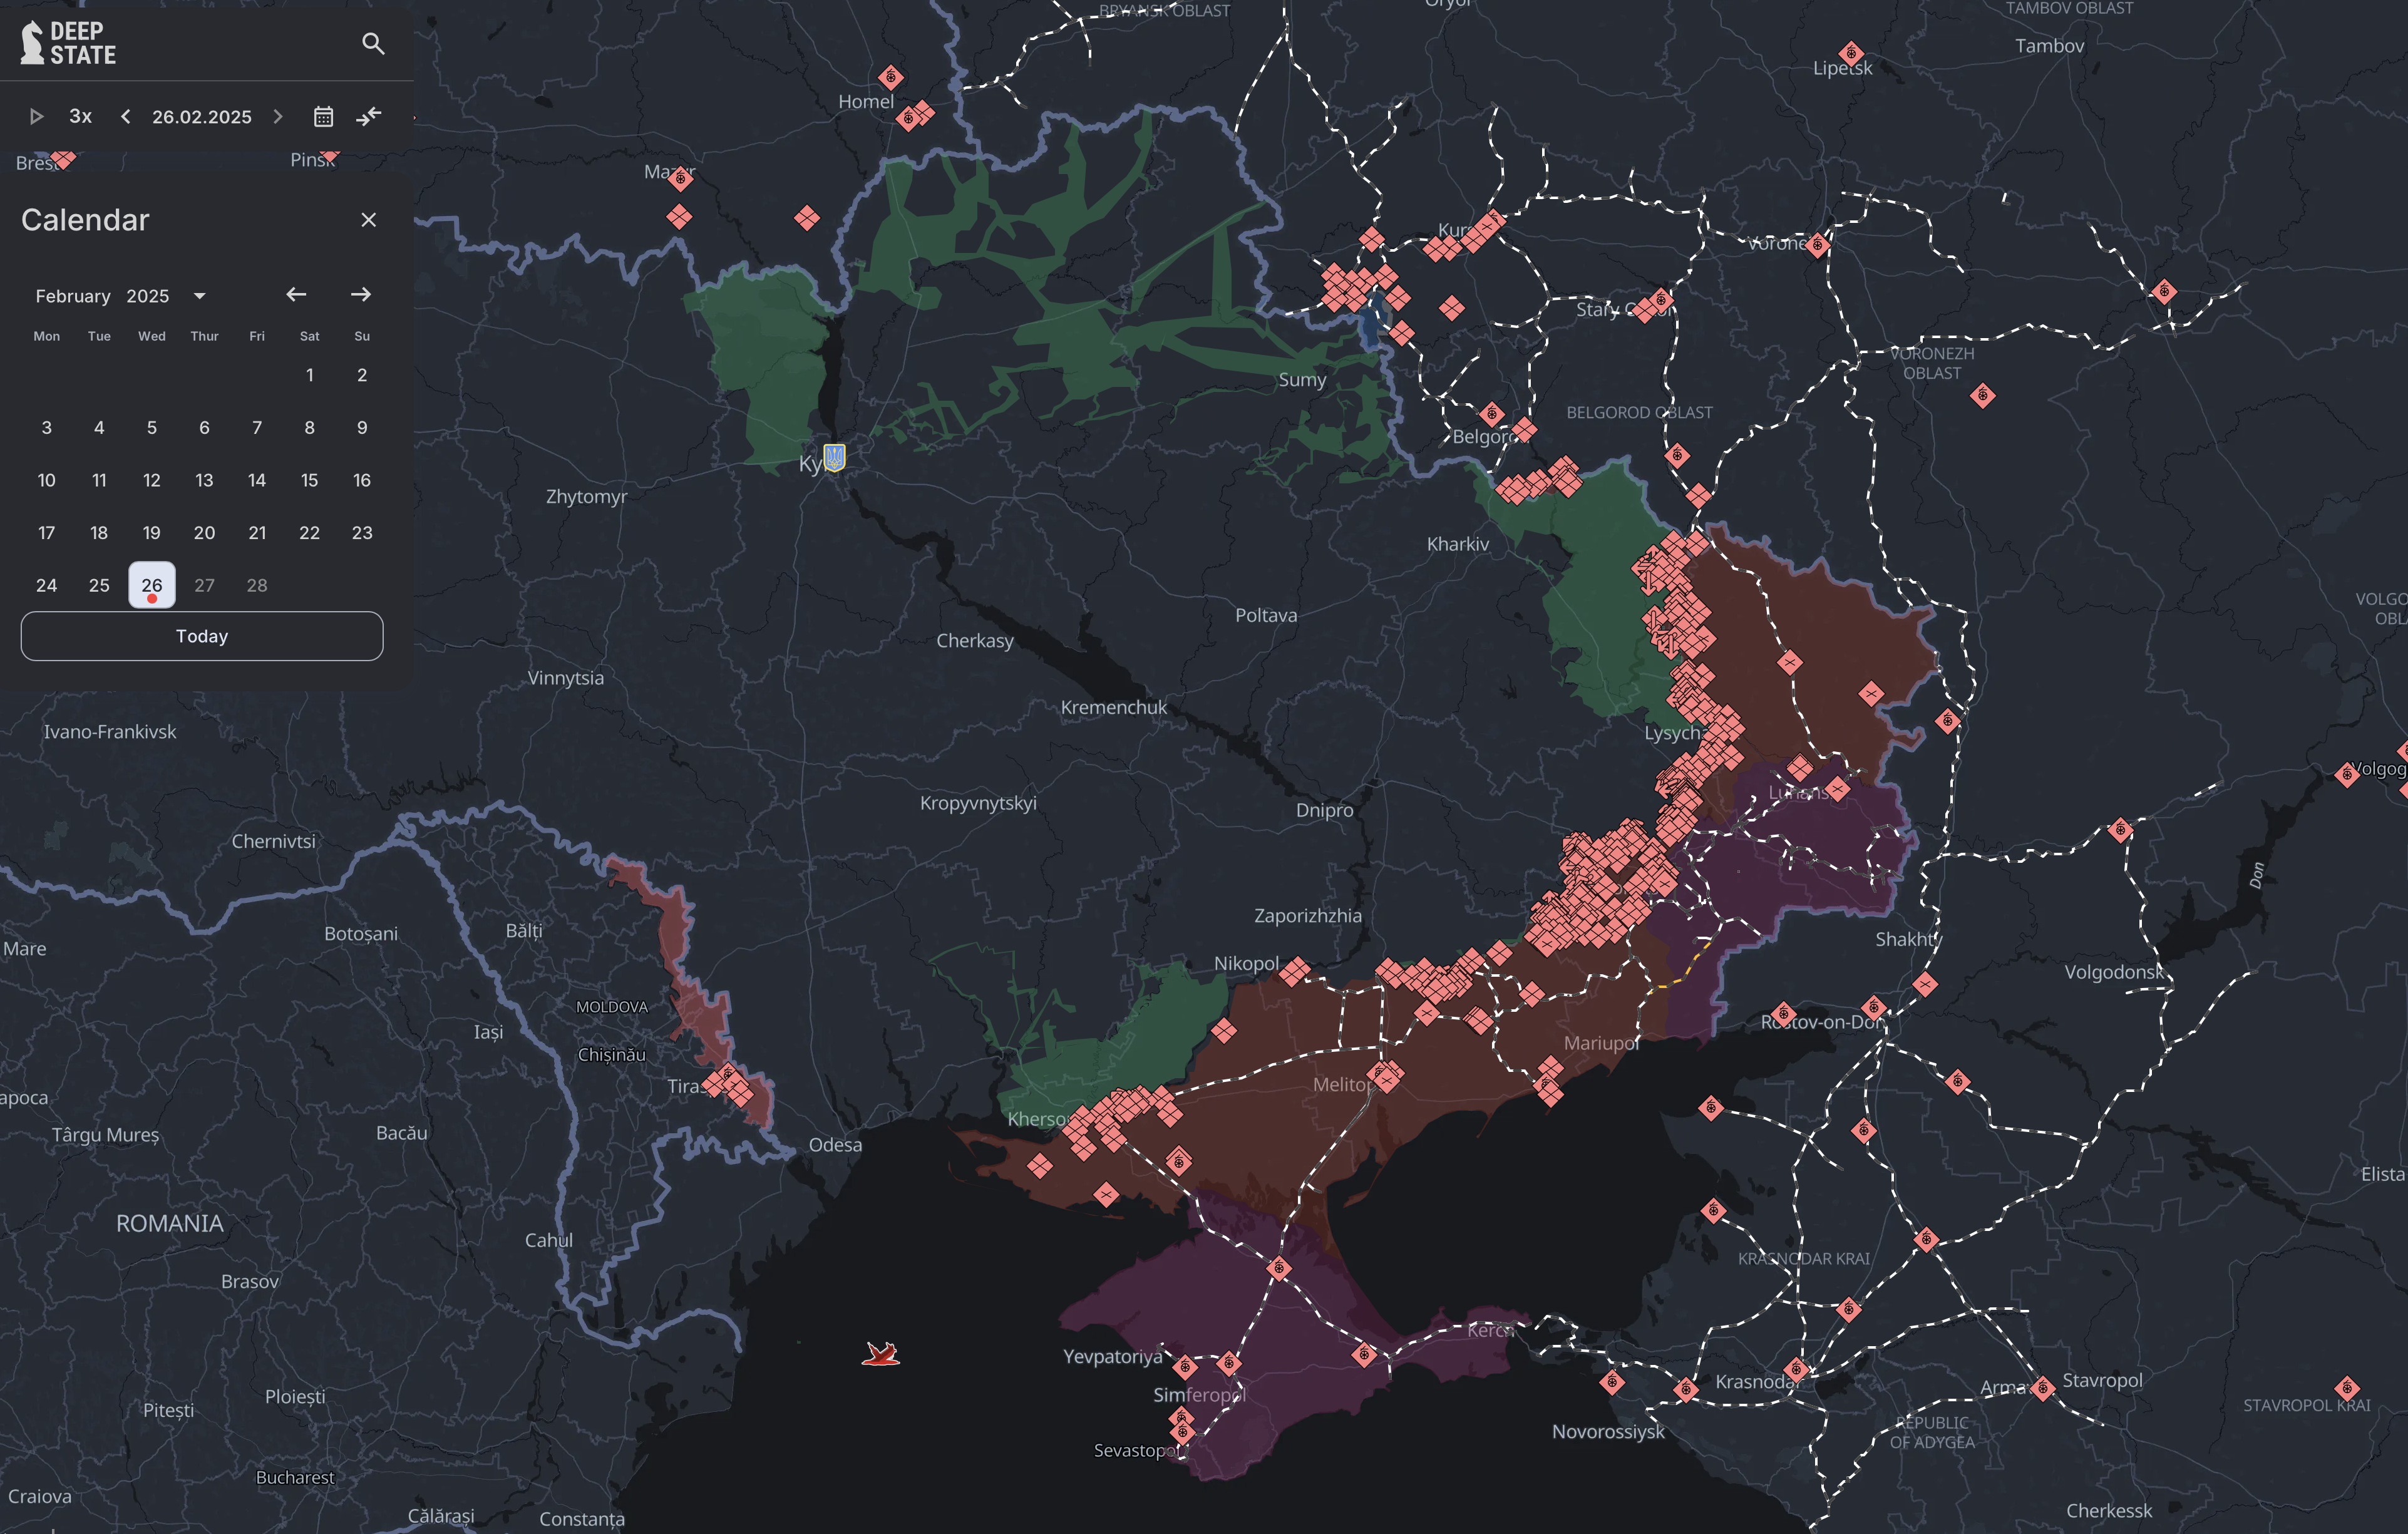Select February 1 in calendar
The image size is (2408, 1534).
(x=310, y=375)
